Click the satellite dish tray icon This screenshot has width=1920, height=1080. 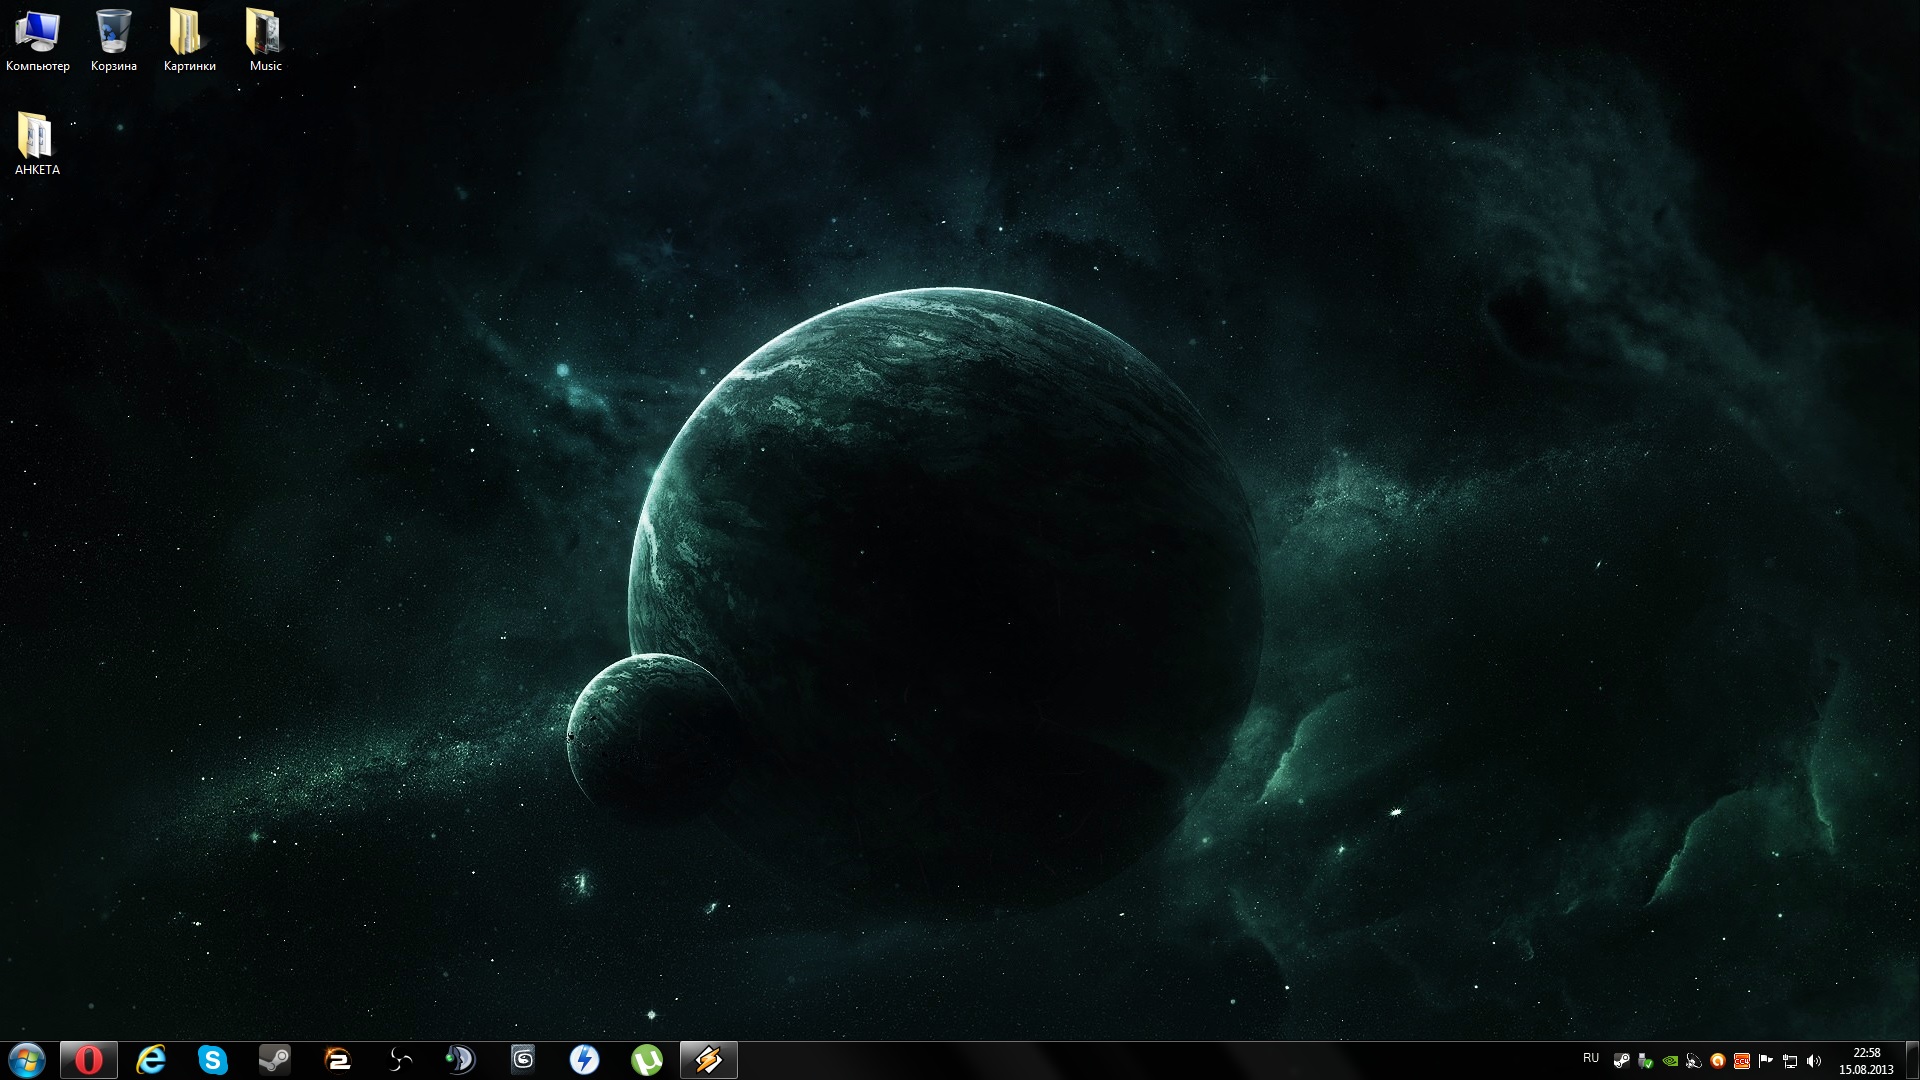(x=1694, y=1061)
